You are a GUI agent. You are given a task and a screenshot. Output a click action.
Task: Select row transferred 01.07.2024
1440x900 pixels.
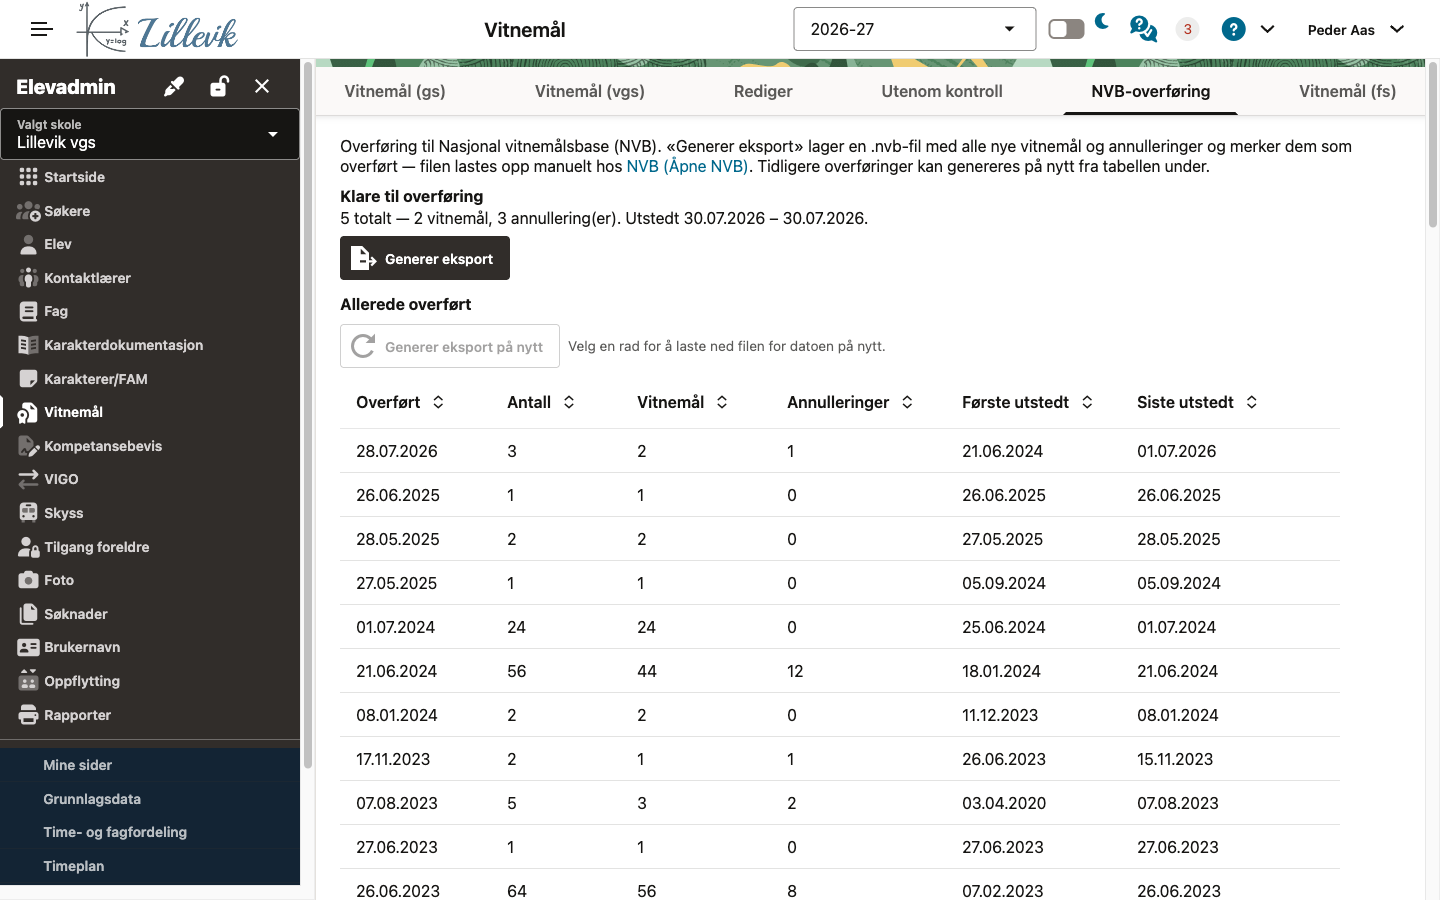click(840, 627)
